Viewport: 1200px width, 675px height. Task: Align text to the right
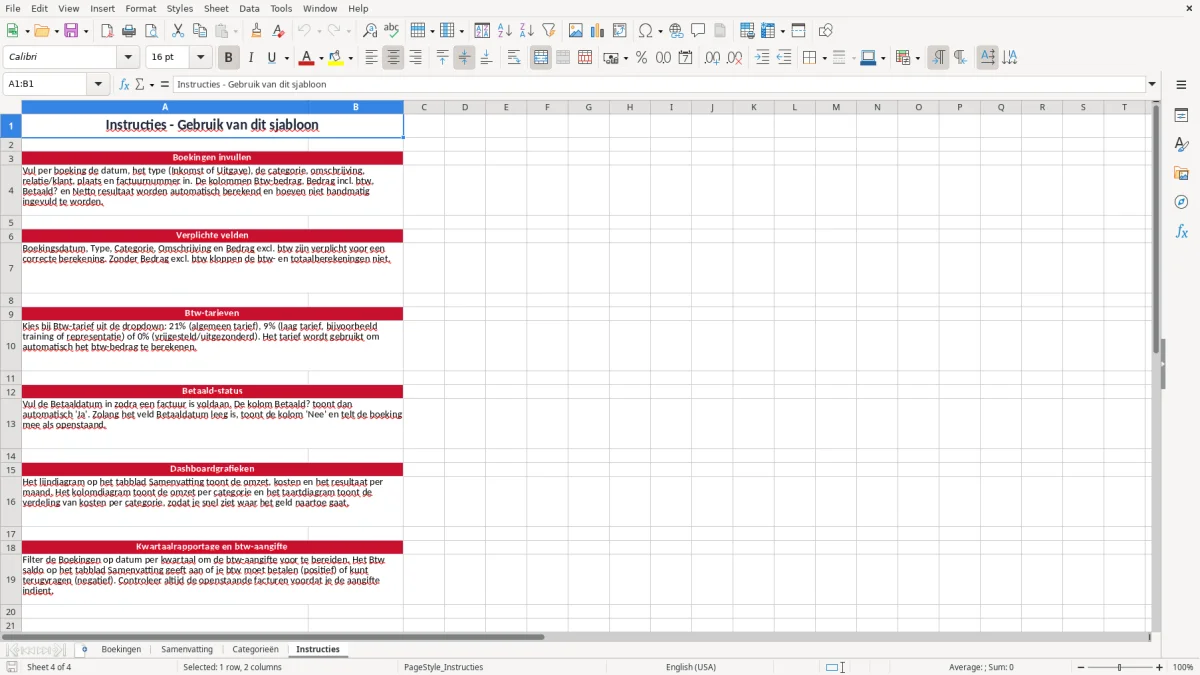coord(415,58)
